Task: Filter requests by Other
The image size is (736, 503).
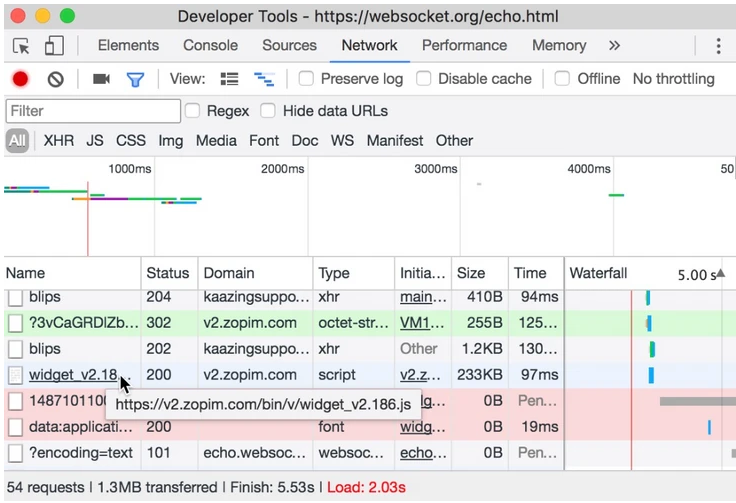Action: point(454,141)
